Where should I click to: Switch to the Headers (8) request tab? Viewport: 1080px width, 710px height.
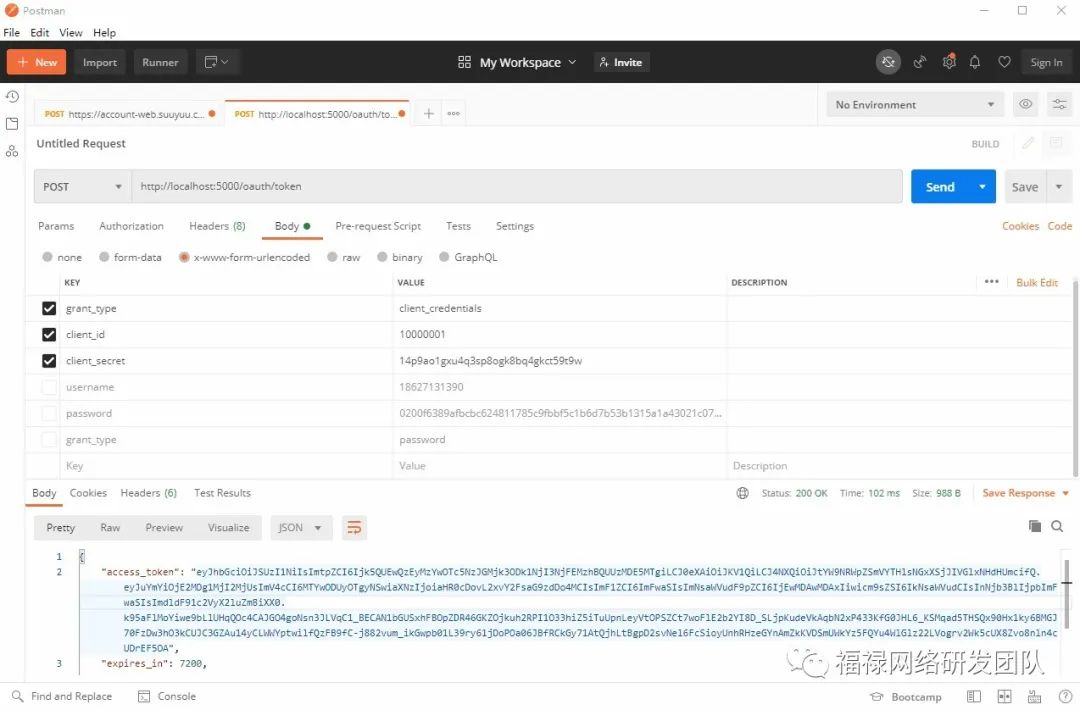[218, 226]
